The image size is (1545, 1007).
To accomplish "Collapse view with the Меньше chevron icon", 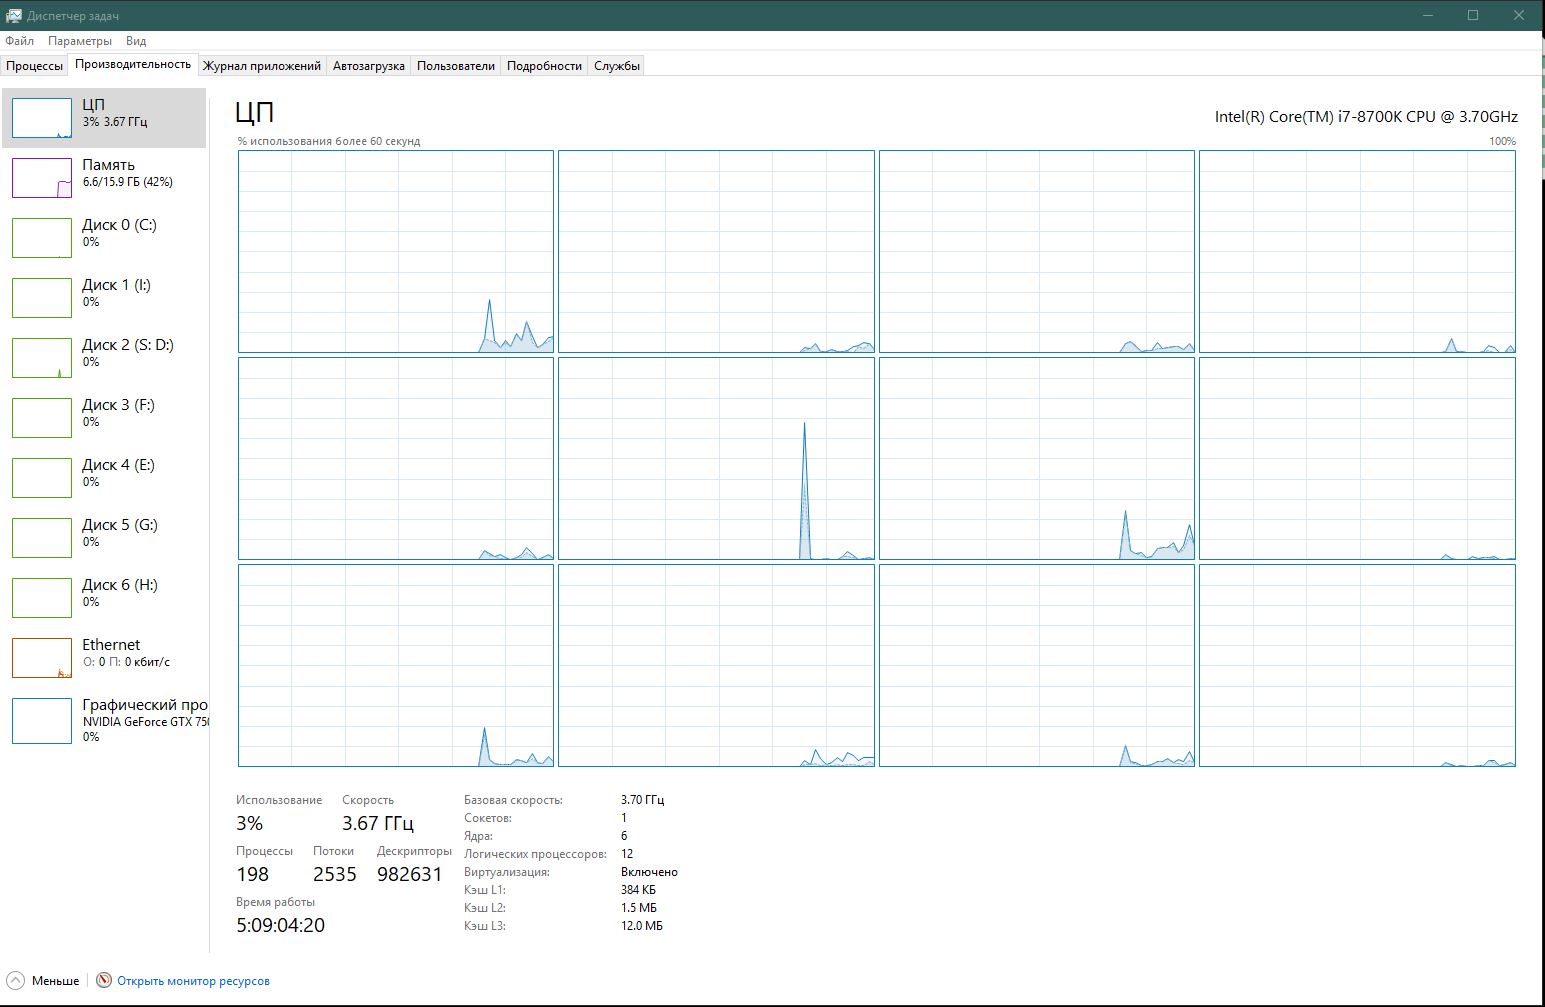I will click(15, 981).
